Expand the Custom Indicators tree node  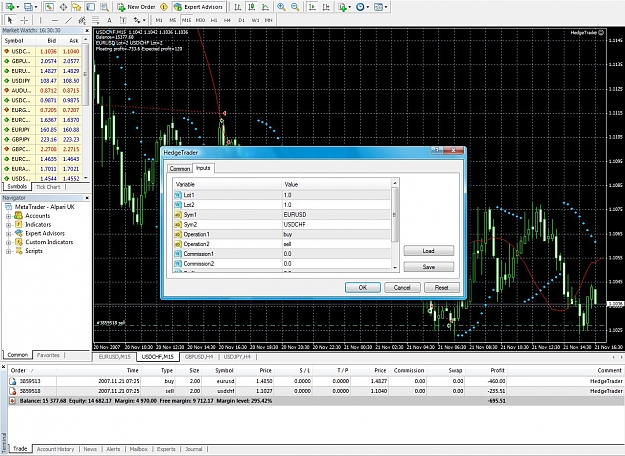click(x=8, y=242)
